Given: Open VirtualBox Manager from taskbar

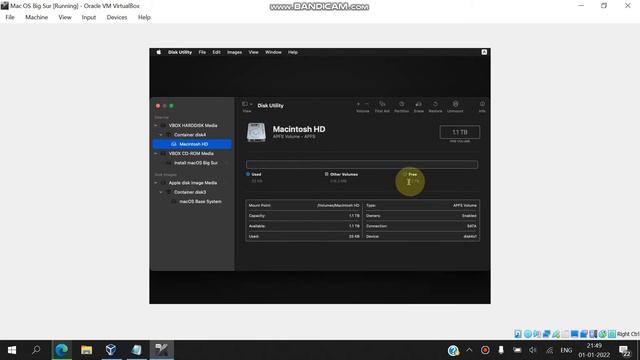Looking at the screenshot, I should coord(111,350).
